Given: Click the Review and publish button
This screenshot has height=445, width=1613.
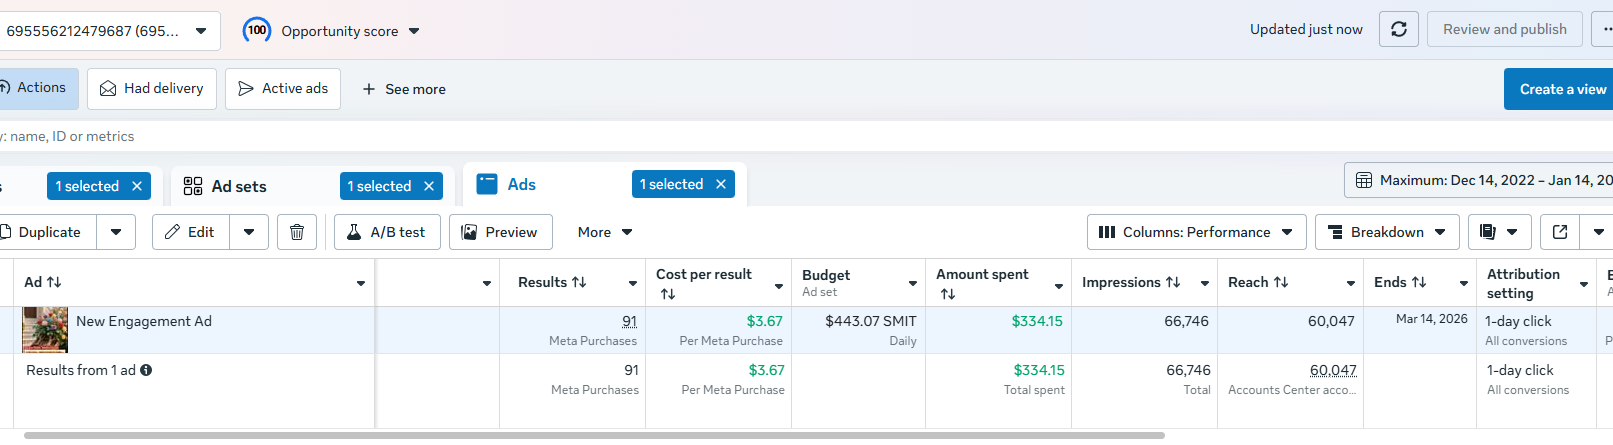Looking at the screenshot, I should pyautogui.click(x=1504, y=30).
